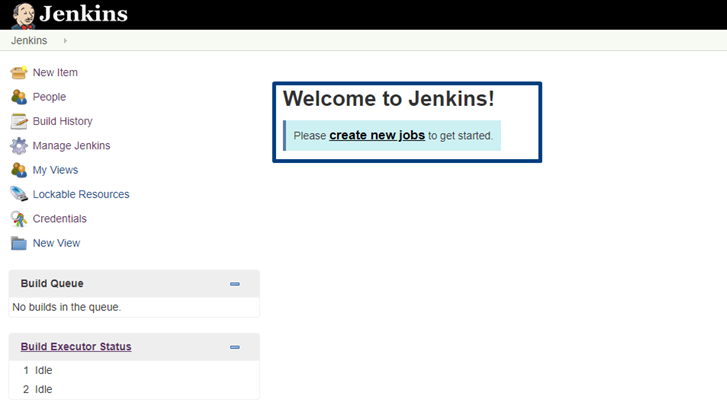Open the My Views link
Image resolution: width=727 pixels, height=405 pixels.
pyautogui.click(x=55, y=170)
